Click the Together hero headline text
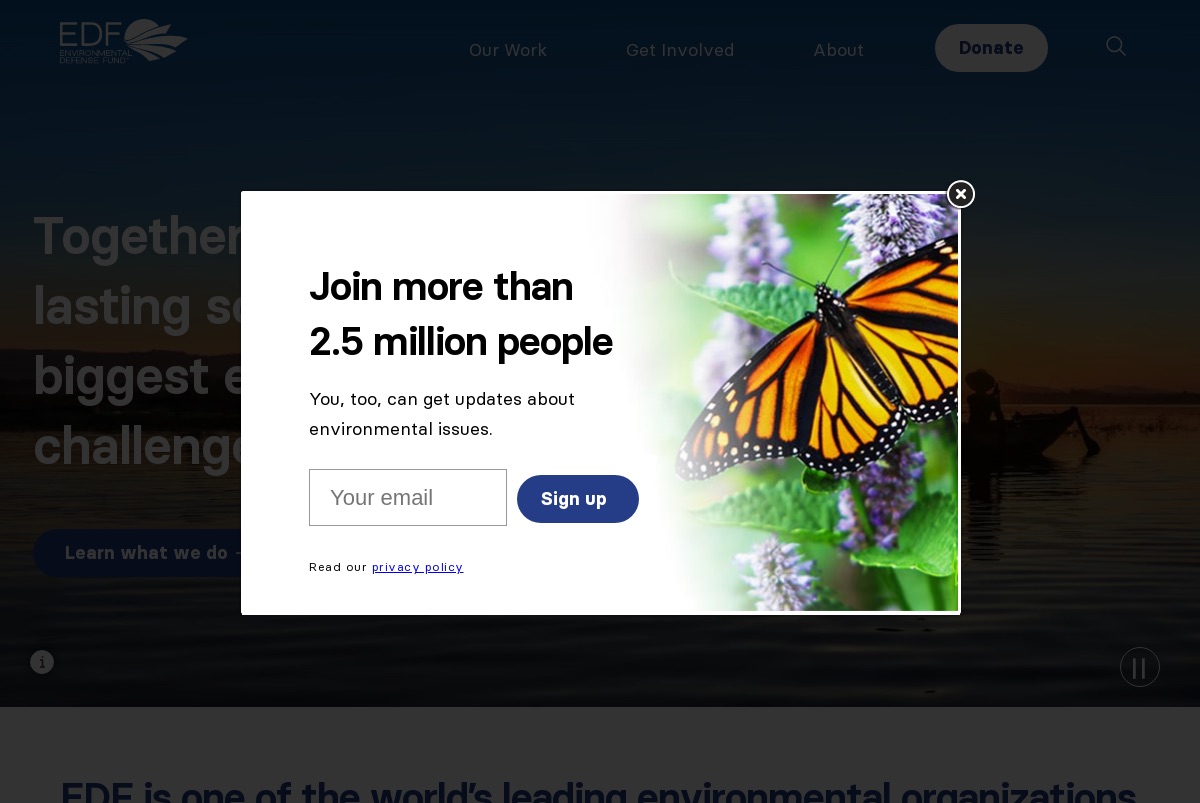This screenshot has width=1200, height=803. tap(137, 340)
